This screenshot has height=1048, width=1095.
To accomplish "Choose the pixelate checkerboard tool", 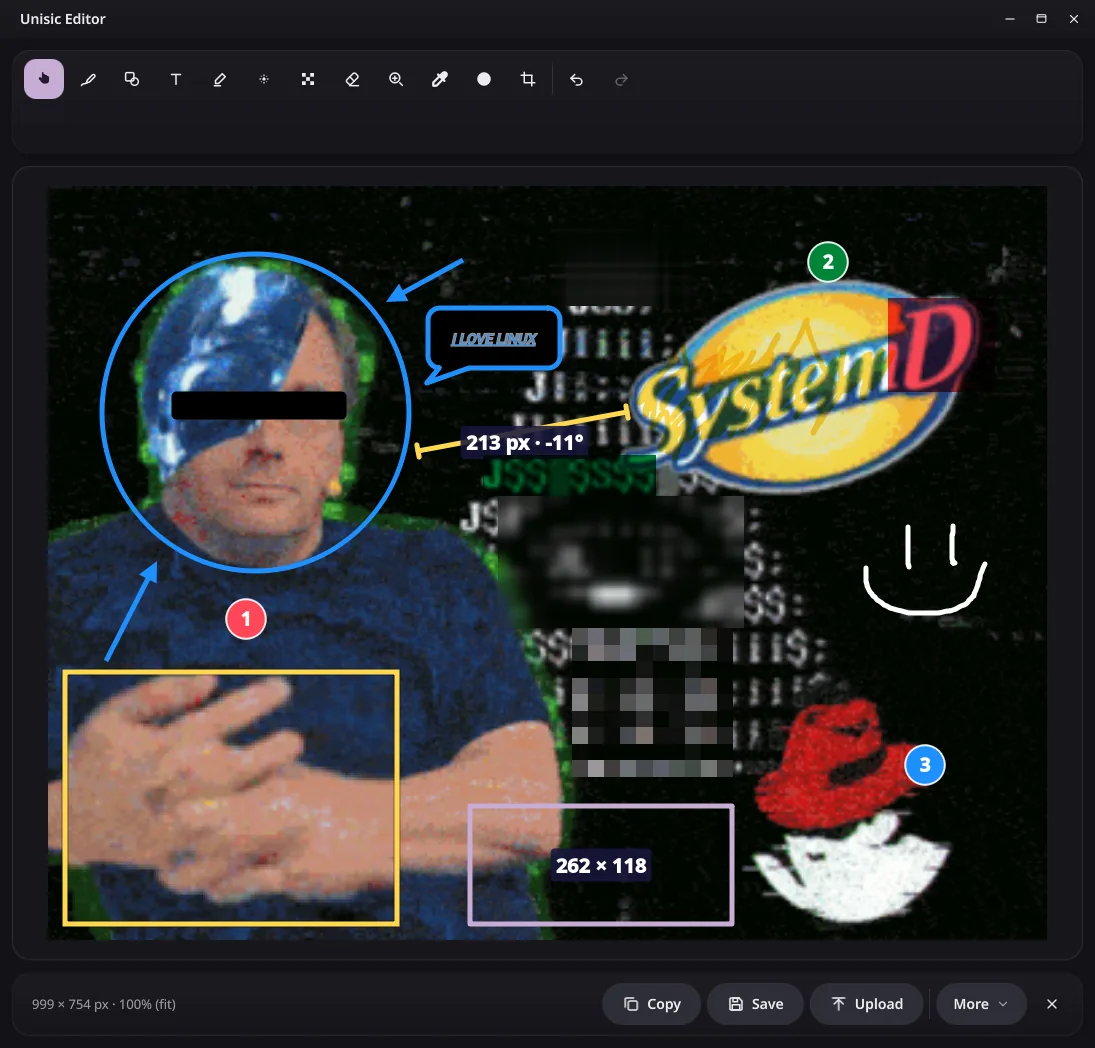I will pyautogui.click(x=308, y=80).
